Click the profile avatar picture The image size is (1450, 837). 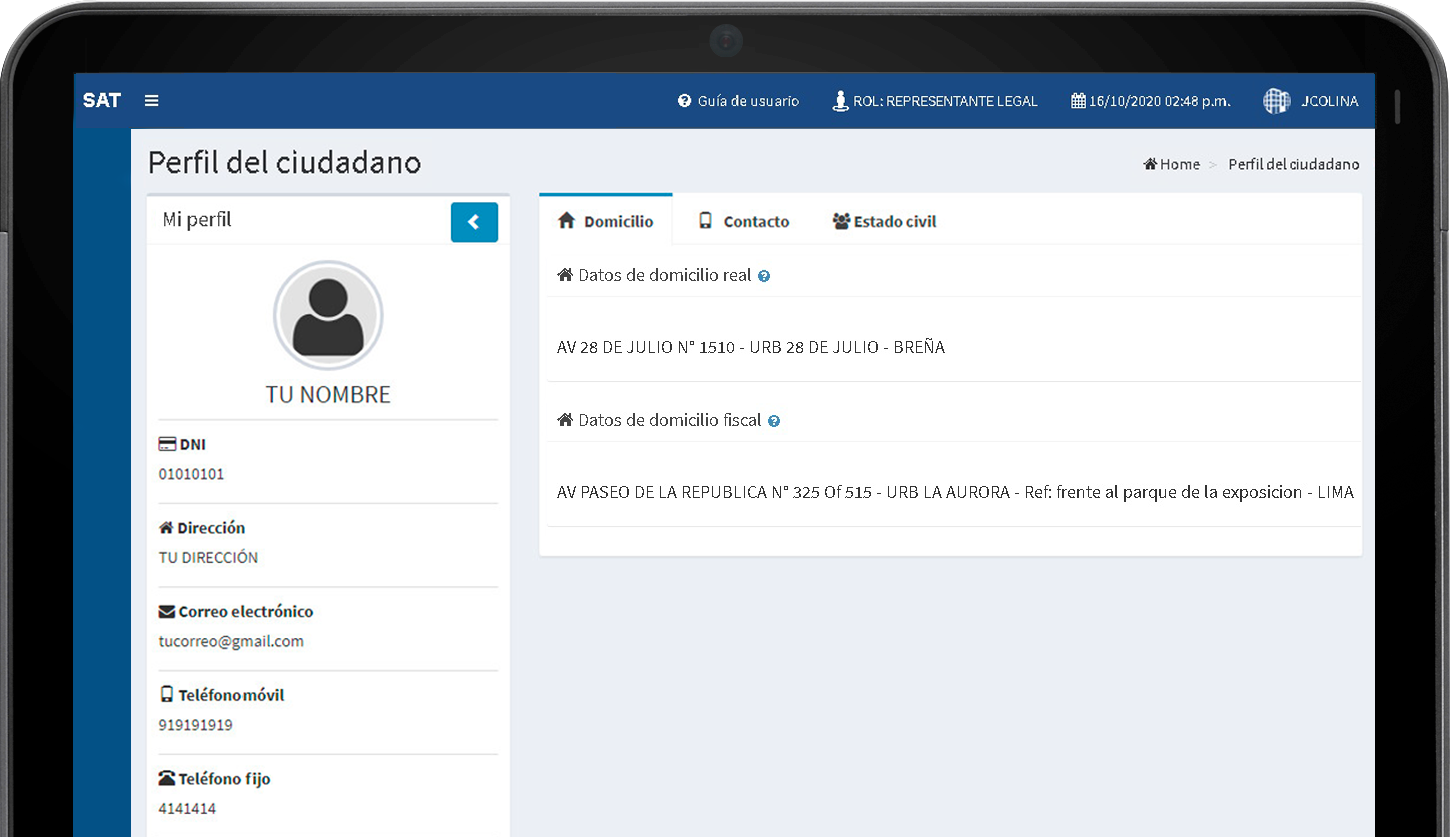tap(328, 316)
